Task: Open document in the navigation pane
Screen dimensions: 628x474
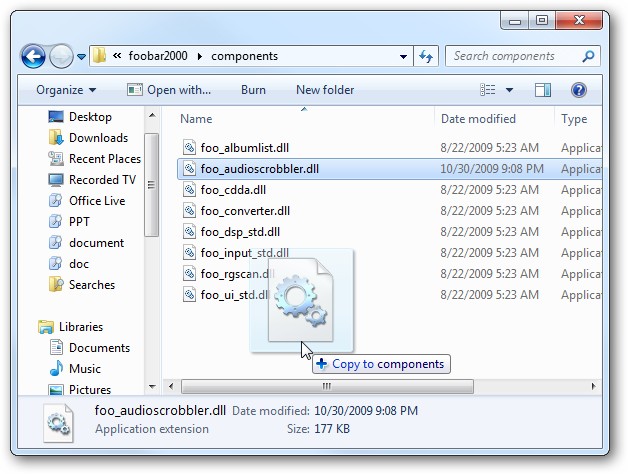Action: click(97, 243)
